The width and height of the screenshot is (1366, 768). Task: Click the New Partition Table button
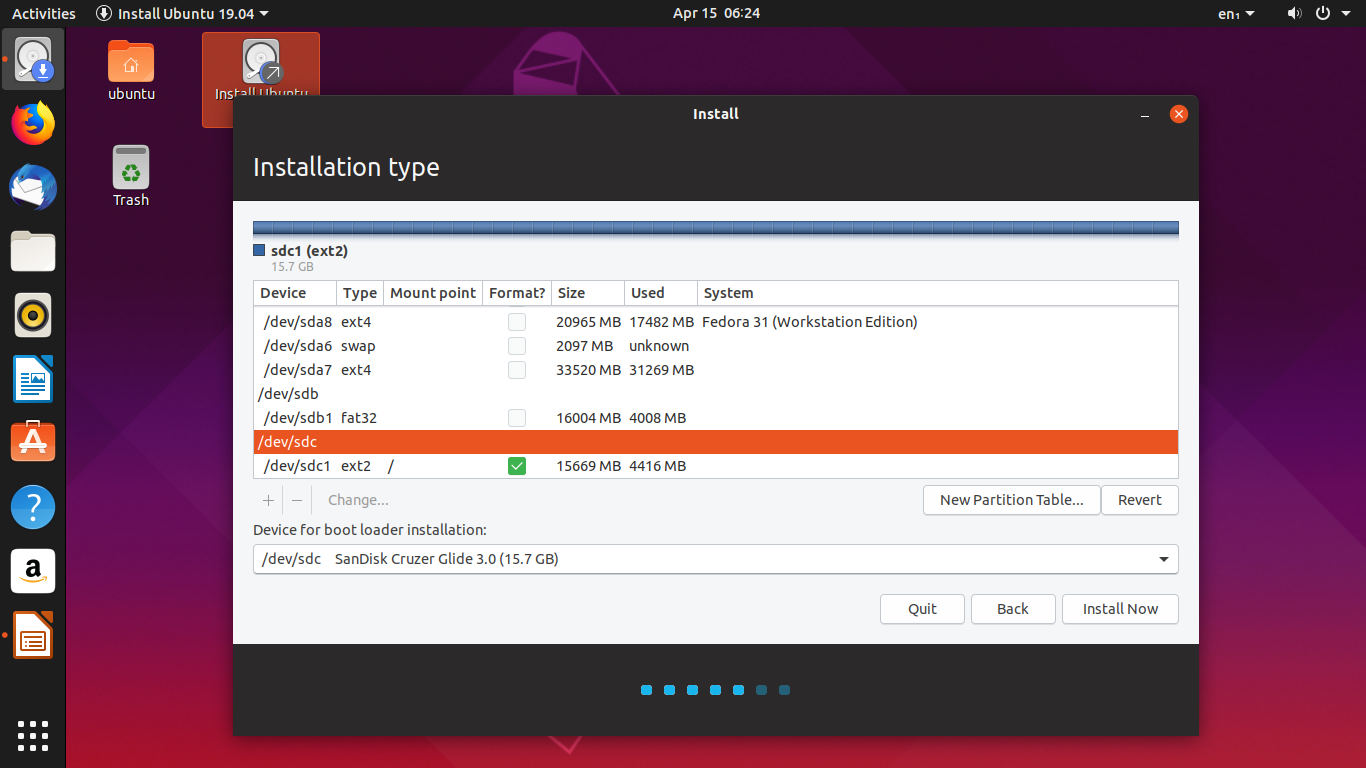click(x=1011, y=500)
